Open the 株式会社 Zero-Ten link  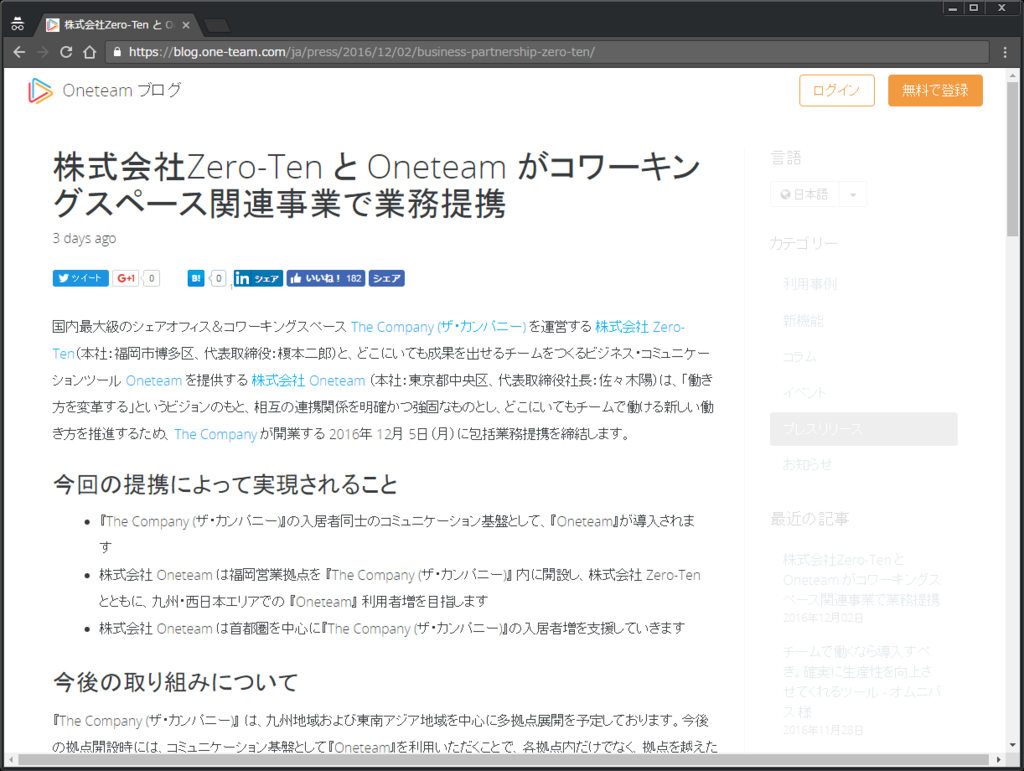click(x=639, y=326)
